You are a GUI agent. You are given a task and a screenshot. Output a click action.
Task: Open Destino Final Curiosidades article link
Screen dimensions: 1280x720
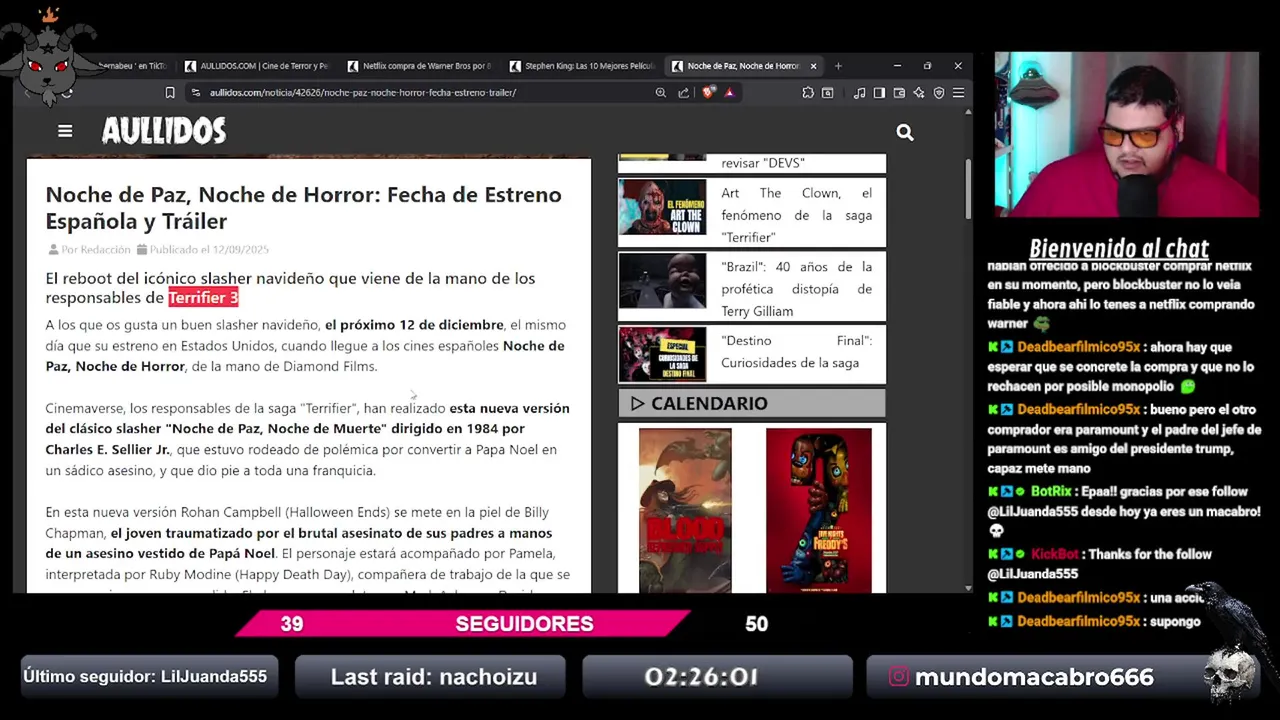pyautogui.click(x=796, y=352)
